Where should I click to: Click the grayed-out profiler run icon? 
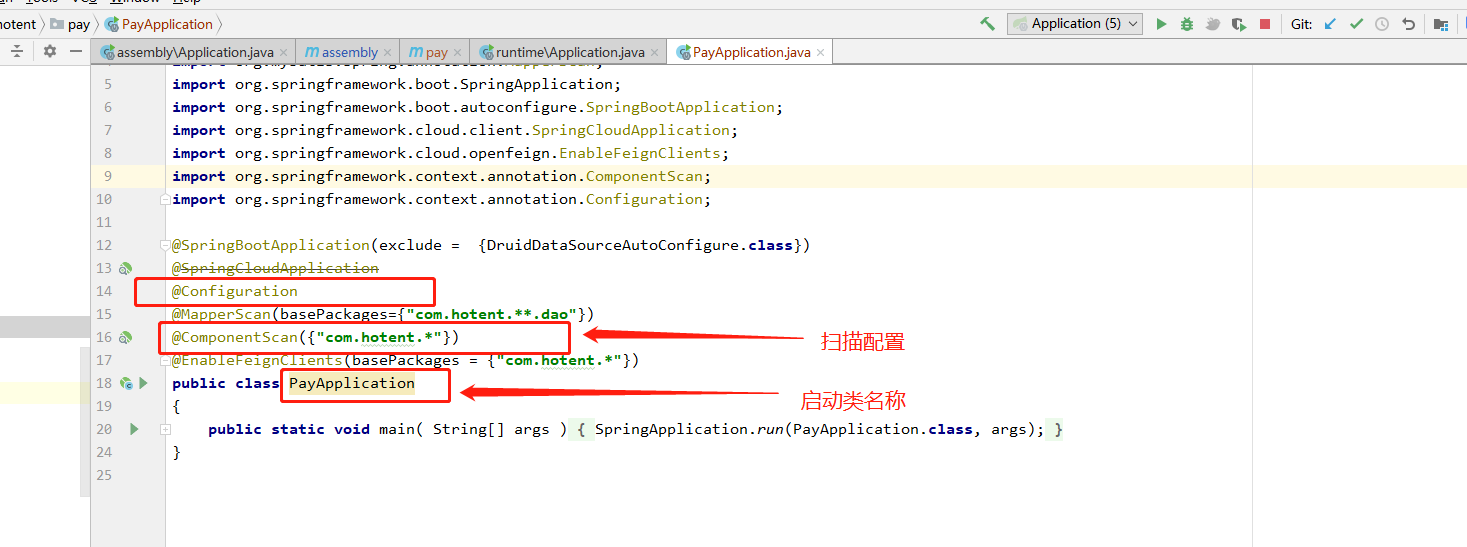(1213, 24)
